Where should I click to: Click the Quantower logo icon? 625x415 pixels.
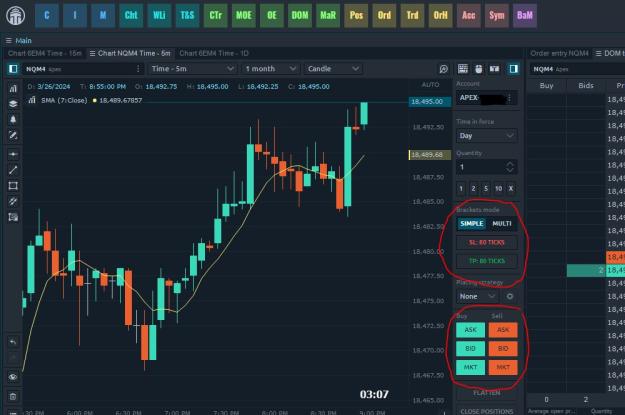point(16,16)
